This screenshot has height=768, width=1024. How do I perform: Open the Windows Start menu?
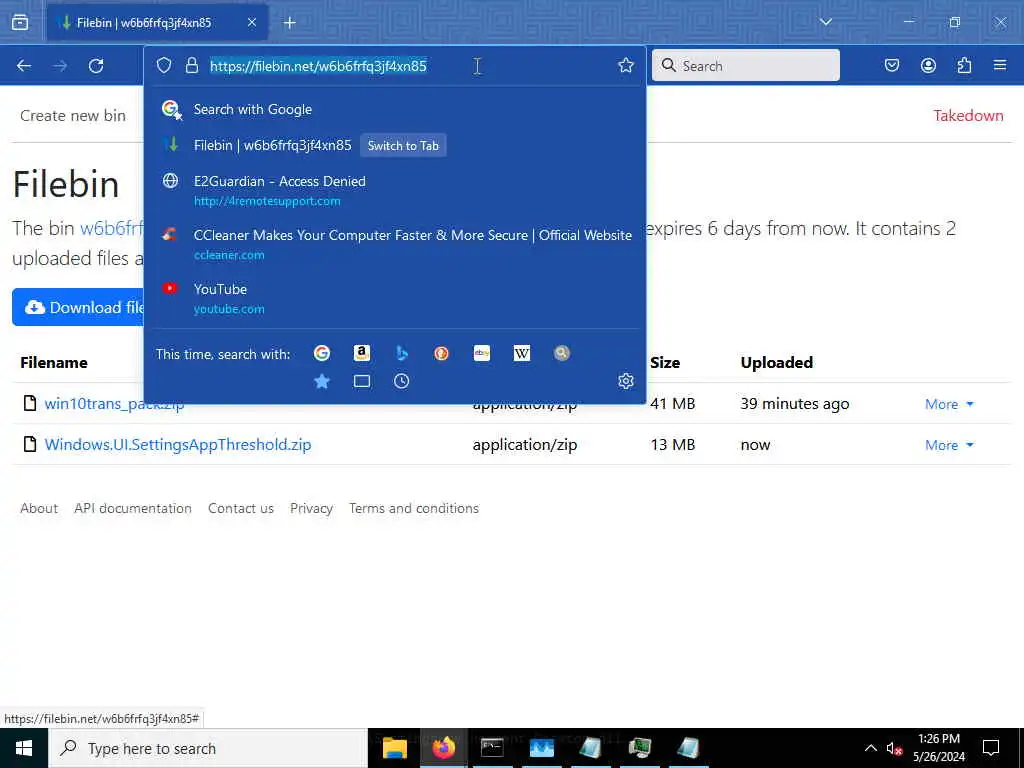(24, 748)
